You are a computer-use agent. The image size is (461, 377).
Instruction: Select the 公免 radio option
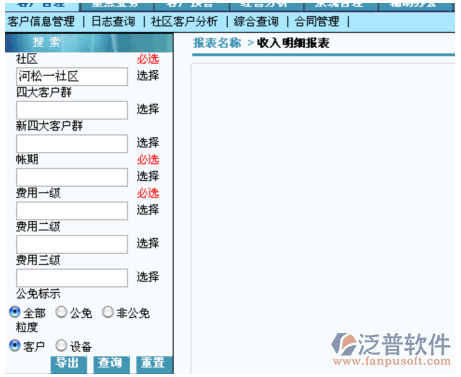61,312
